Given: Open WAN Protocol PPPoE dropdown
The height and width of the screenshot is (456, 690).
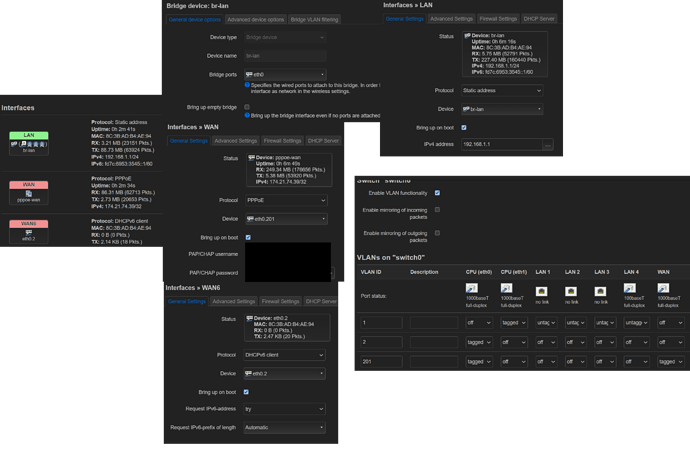Looking at the screenshot, I should click(286, 200).
